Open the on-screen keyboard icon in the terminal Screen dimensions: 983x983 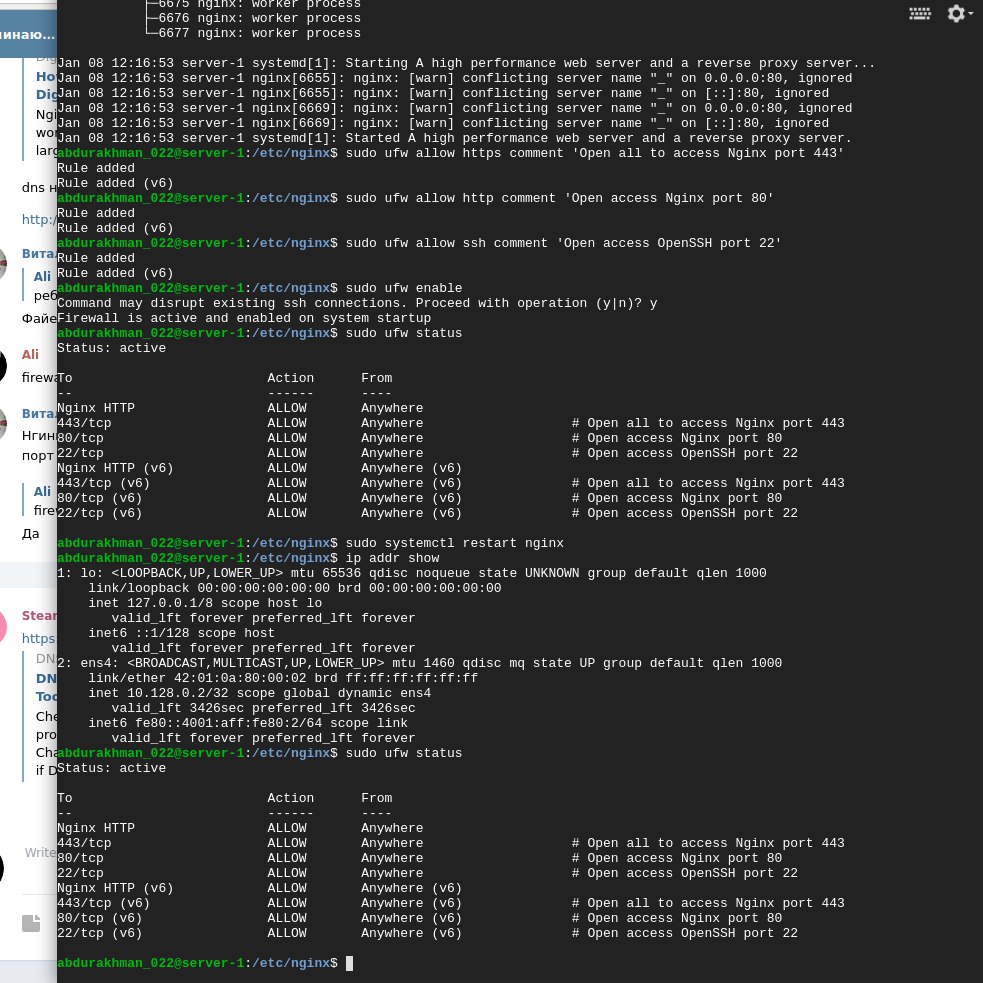pyautogui.click(x=919, y=14)
